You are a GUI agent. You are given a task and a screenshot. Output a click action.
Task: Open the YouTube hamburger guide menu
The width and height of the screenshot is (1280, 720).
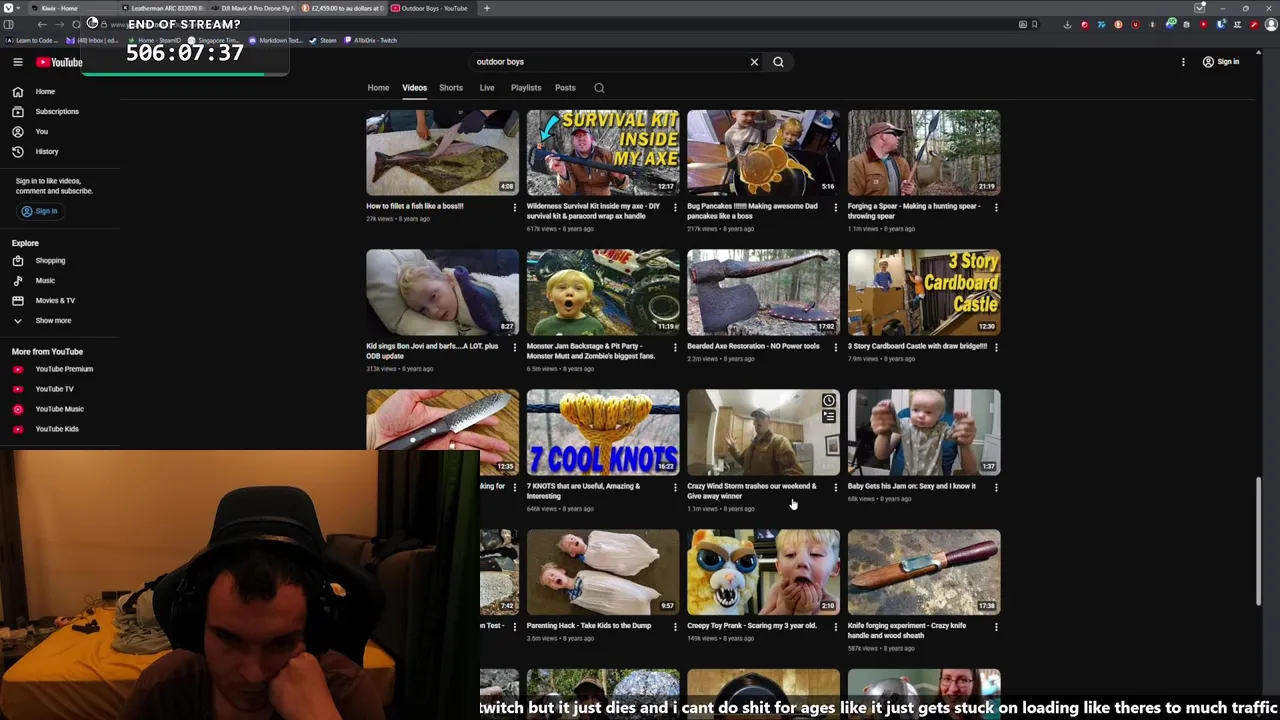click(17, 62)
